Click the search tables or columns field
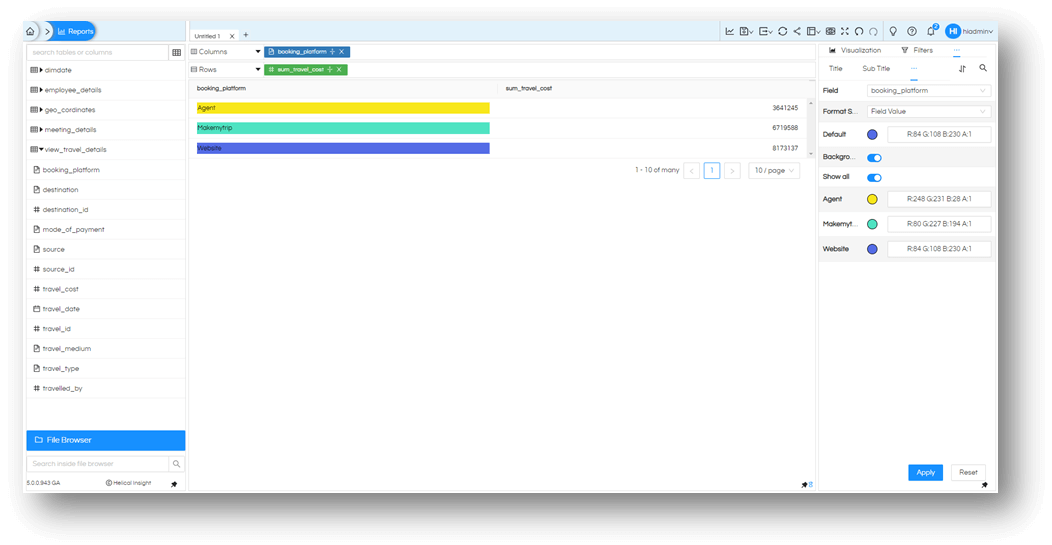Image resolution: width=1052 pixels, height=545 pixels. pos(97,52)
